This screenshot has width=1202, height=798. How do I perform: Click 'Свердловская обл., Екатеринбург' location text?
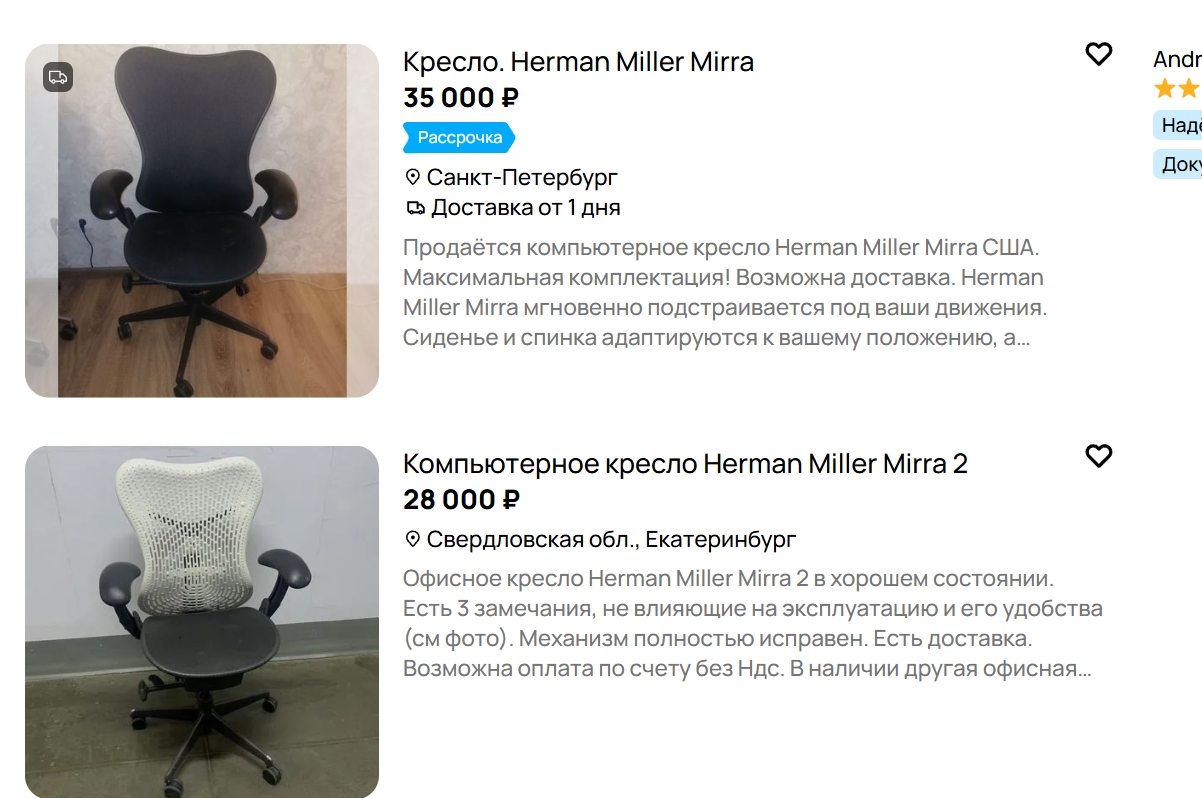pos(611,540)
